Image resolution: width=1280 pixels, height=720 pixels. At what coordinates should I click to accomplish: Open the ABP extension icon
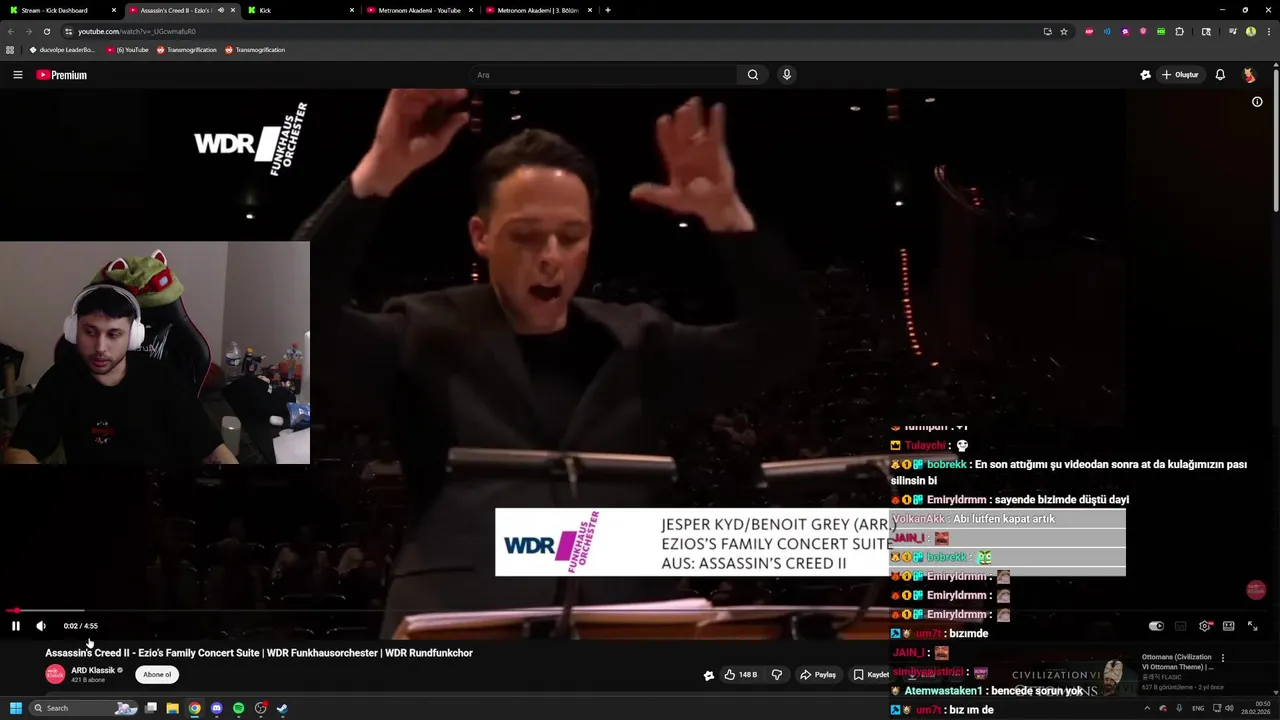(x=1089, y=31)
